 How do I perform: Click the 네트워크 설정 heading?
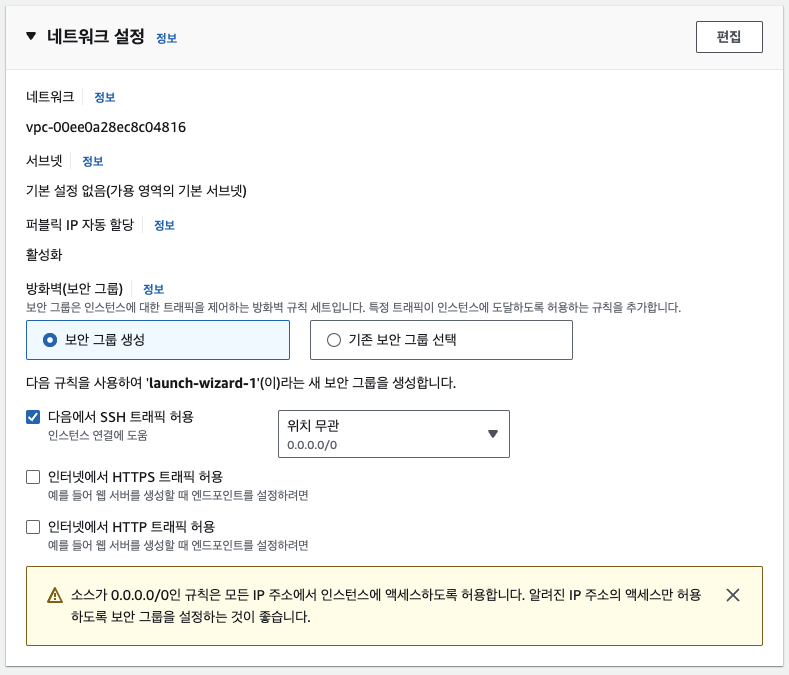[x=96, y=36]
